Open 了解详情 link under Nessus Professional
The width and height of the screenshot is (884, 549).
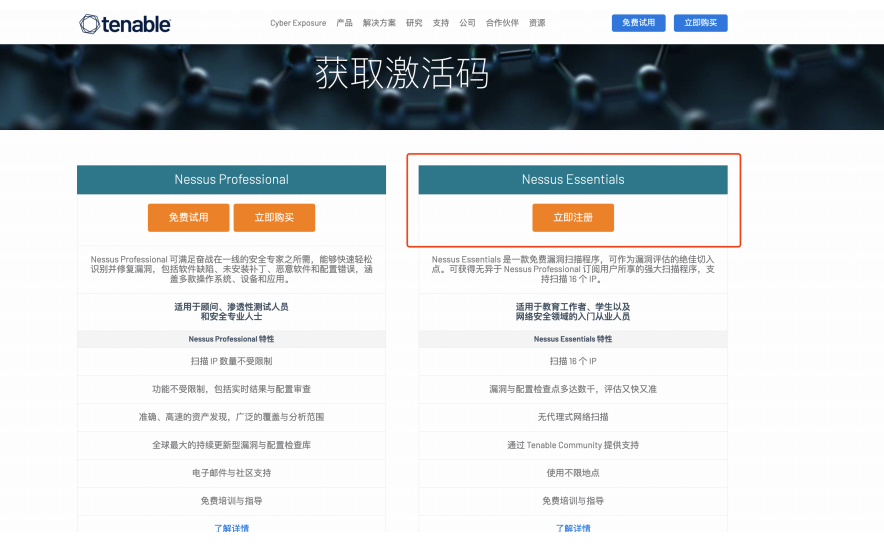click(x=231, y=528)
